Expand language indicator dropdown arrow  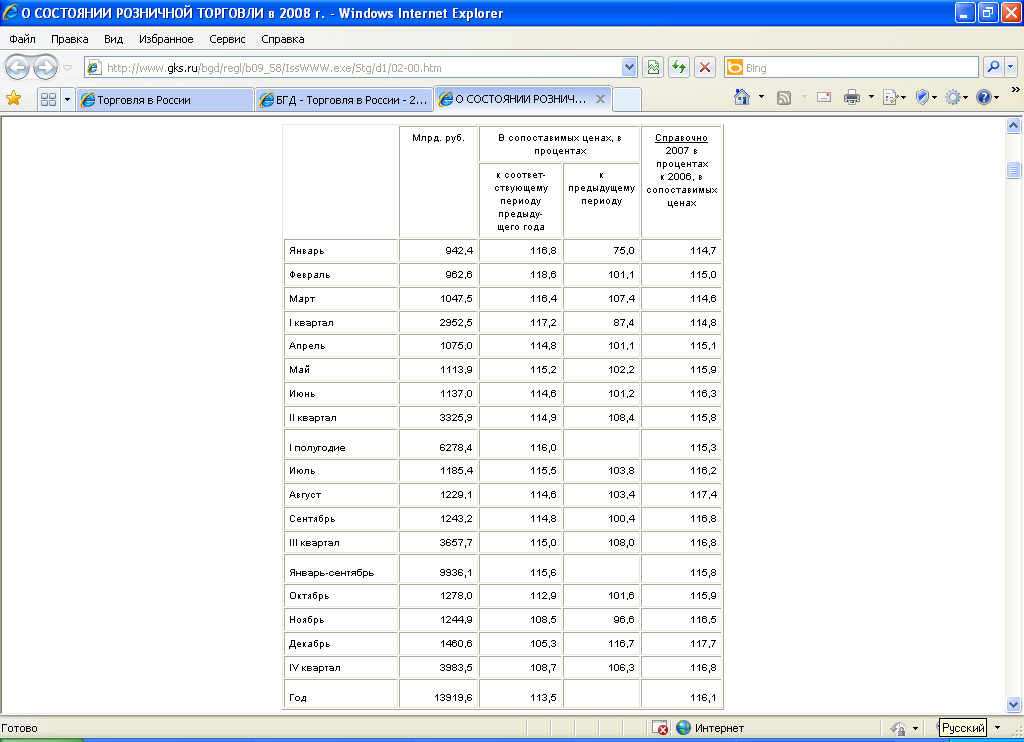click(997, 728)
